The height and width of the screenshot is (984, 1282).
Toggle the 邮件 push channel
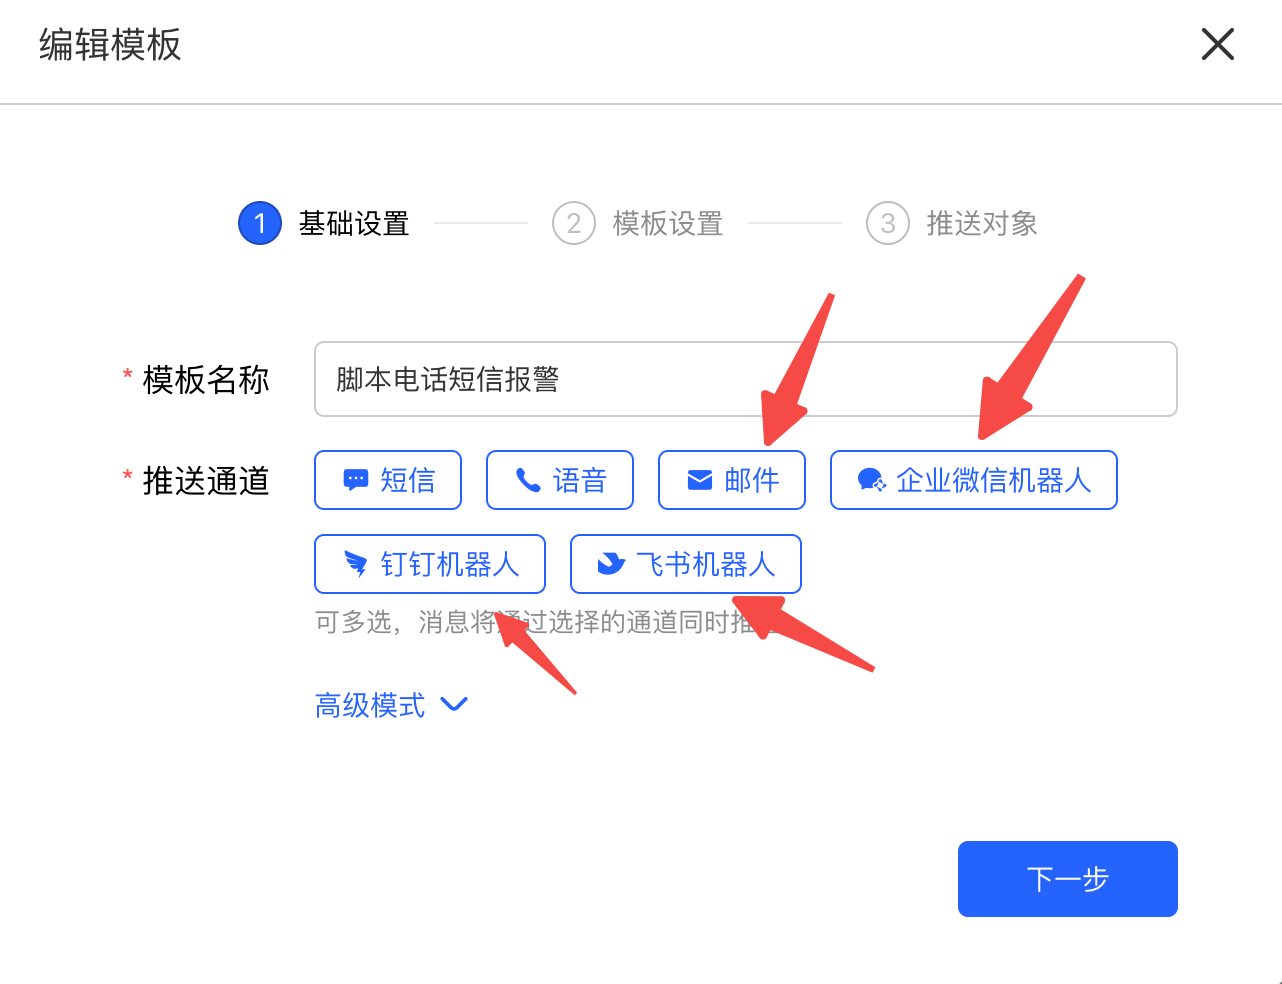pos(732,480)
